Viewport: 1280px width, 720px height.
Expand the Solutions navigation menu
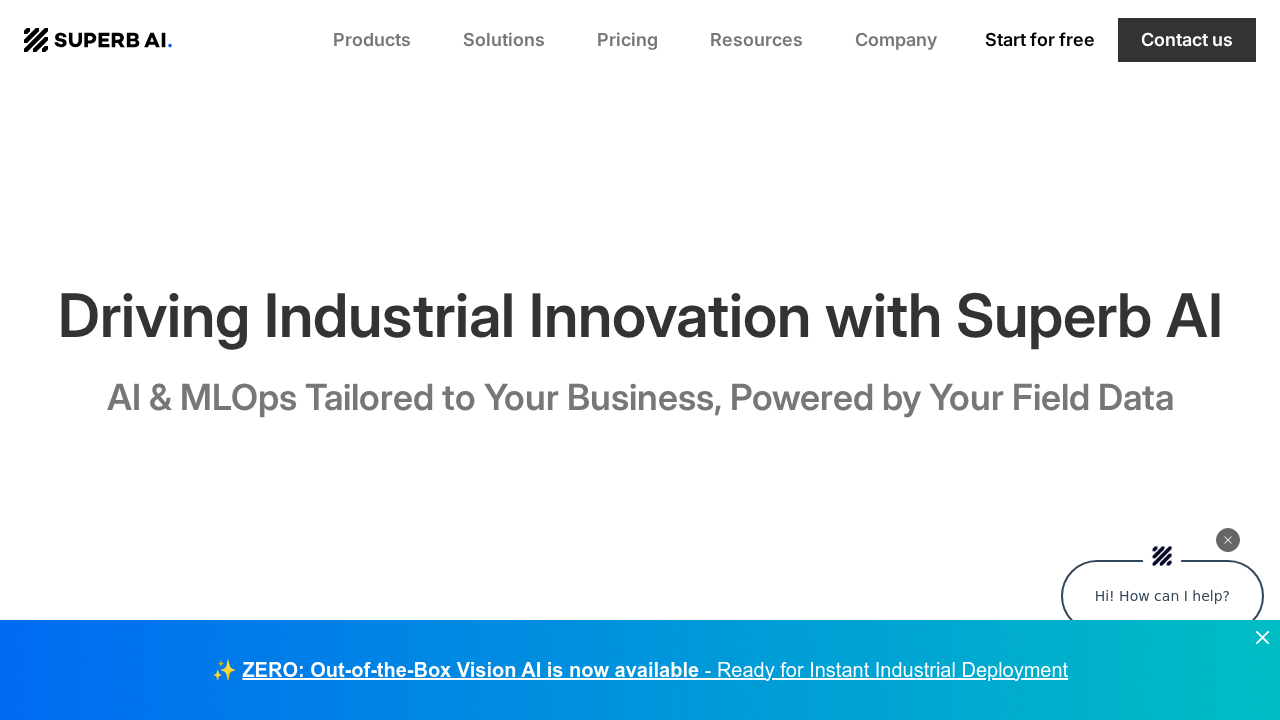click(x=504, y=40)
